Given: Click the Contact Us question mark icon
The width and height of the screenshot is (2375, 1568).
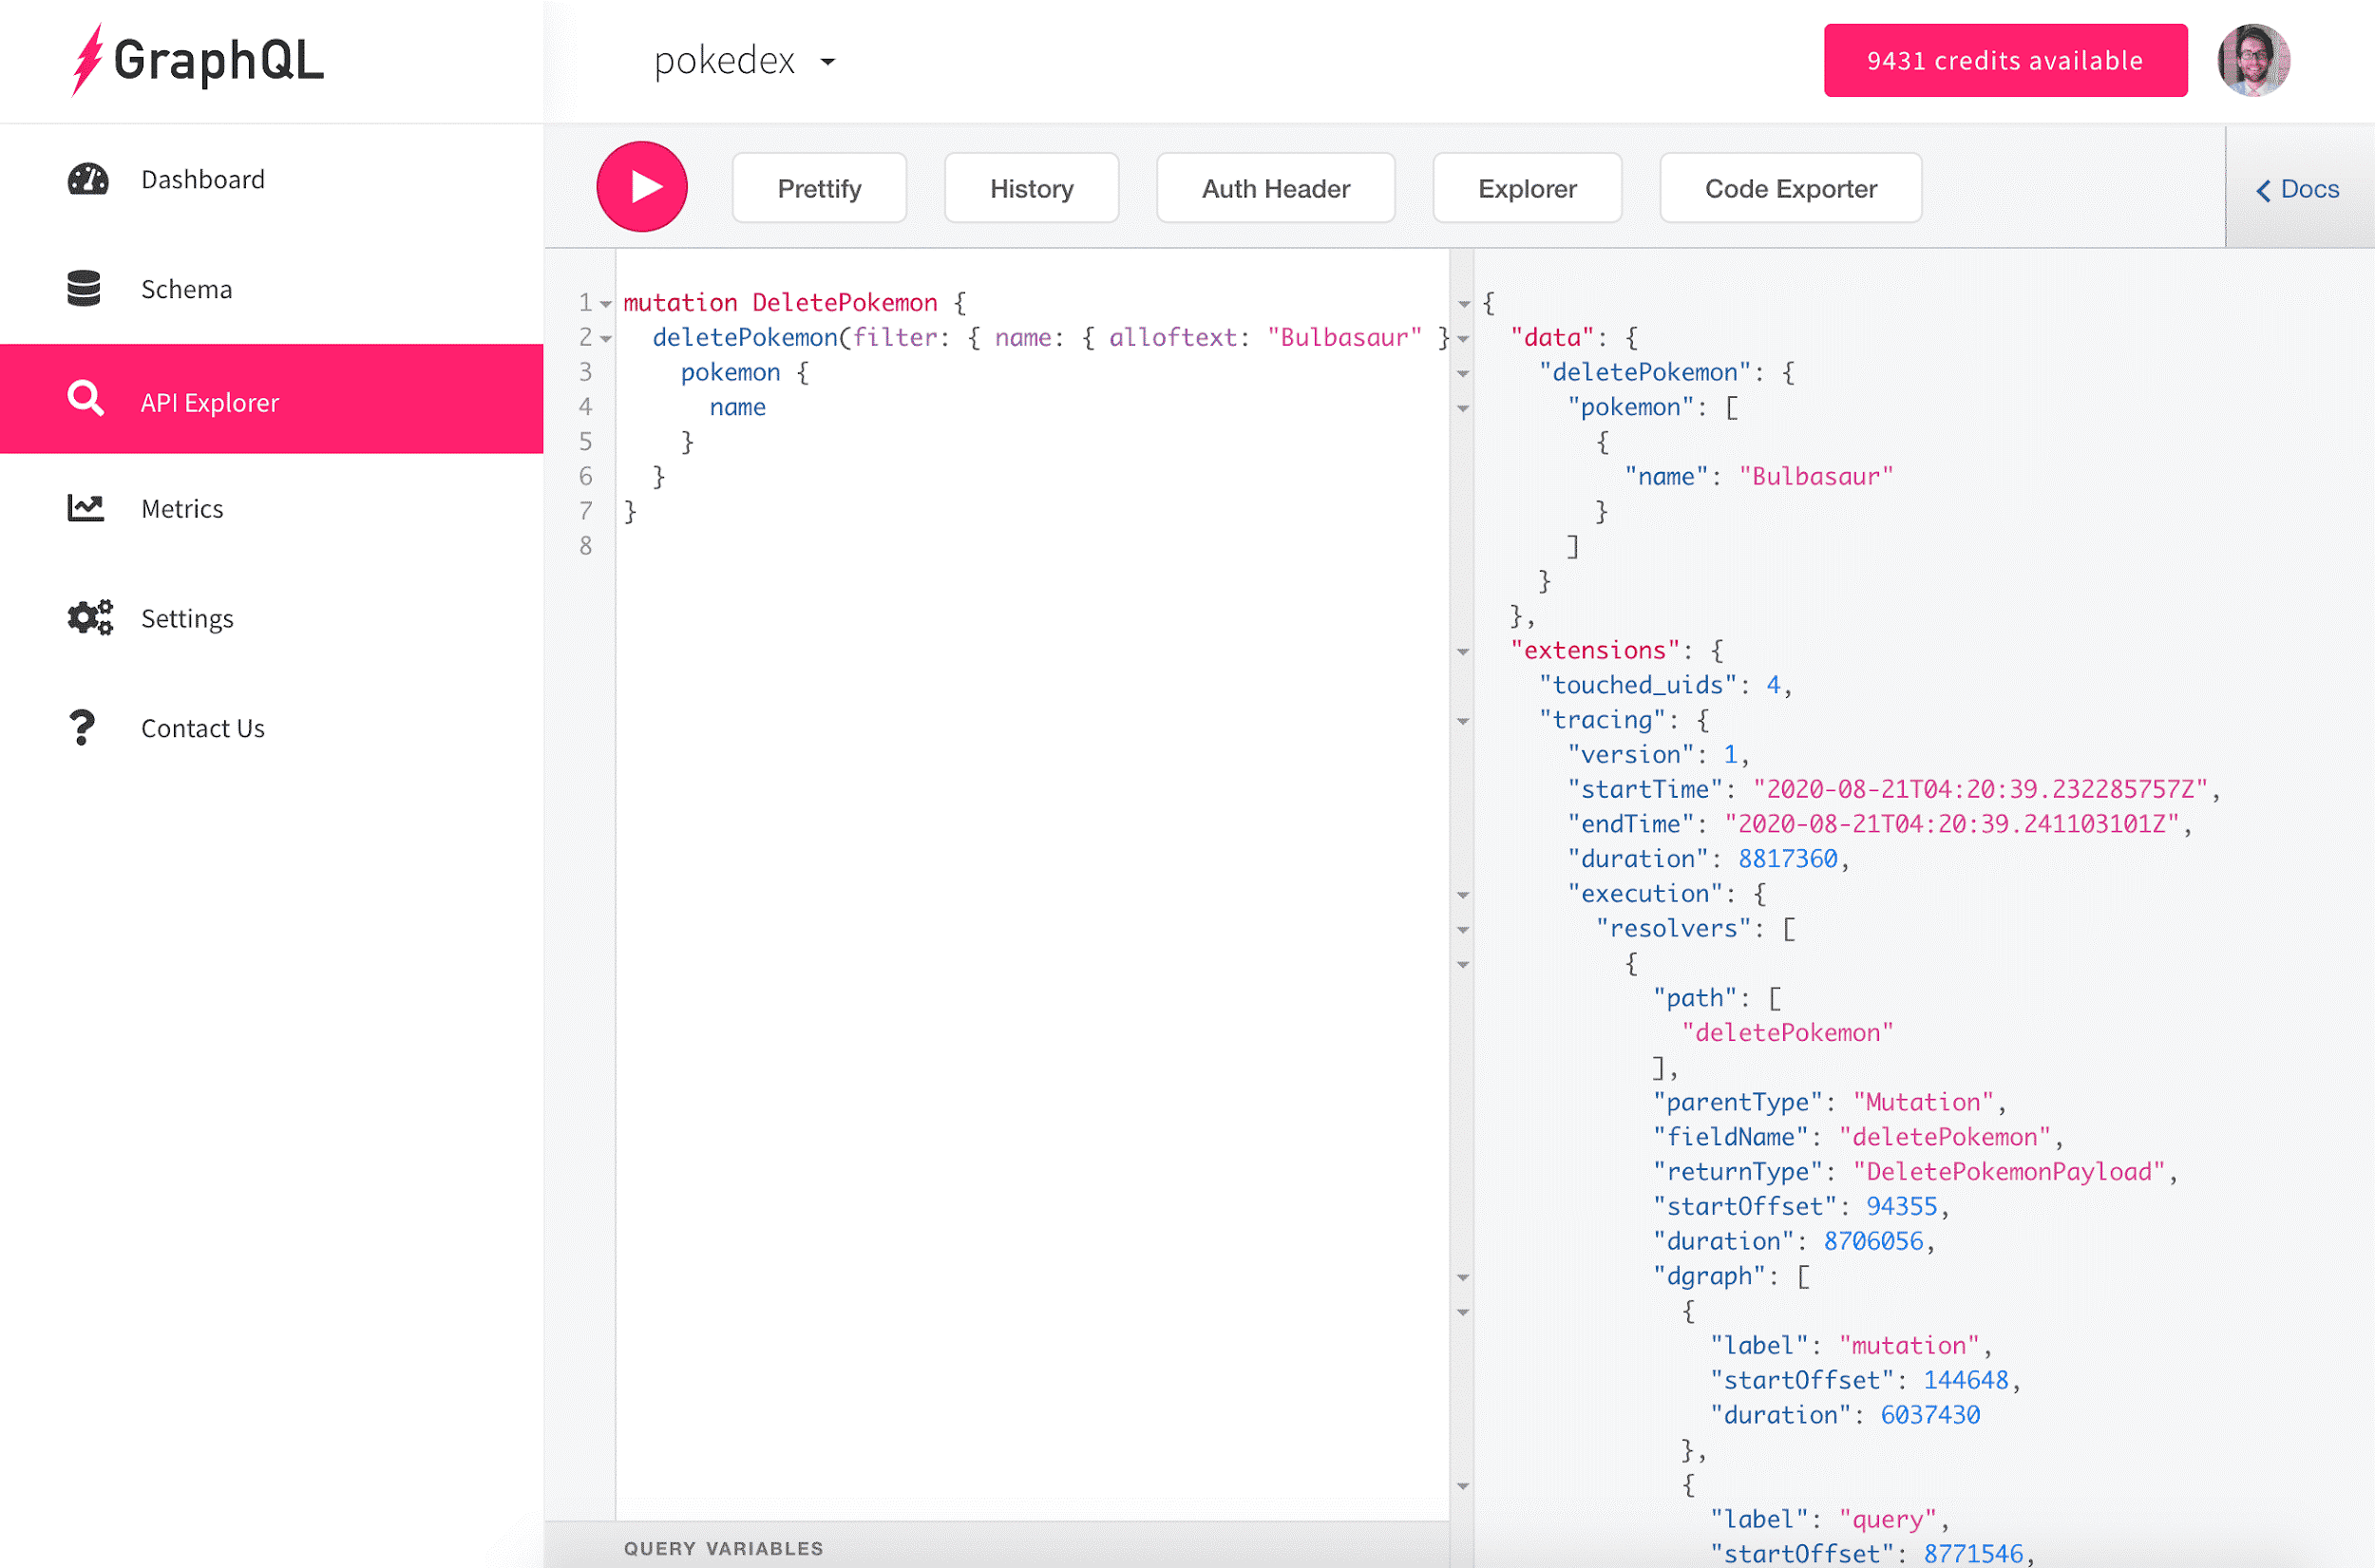Looking at the screenshot, I should (x=82, y=728).
